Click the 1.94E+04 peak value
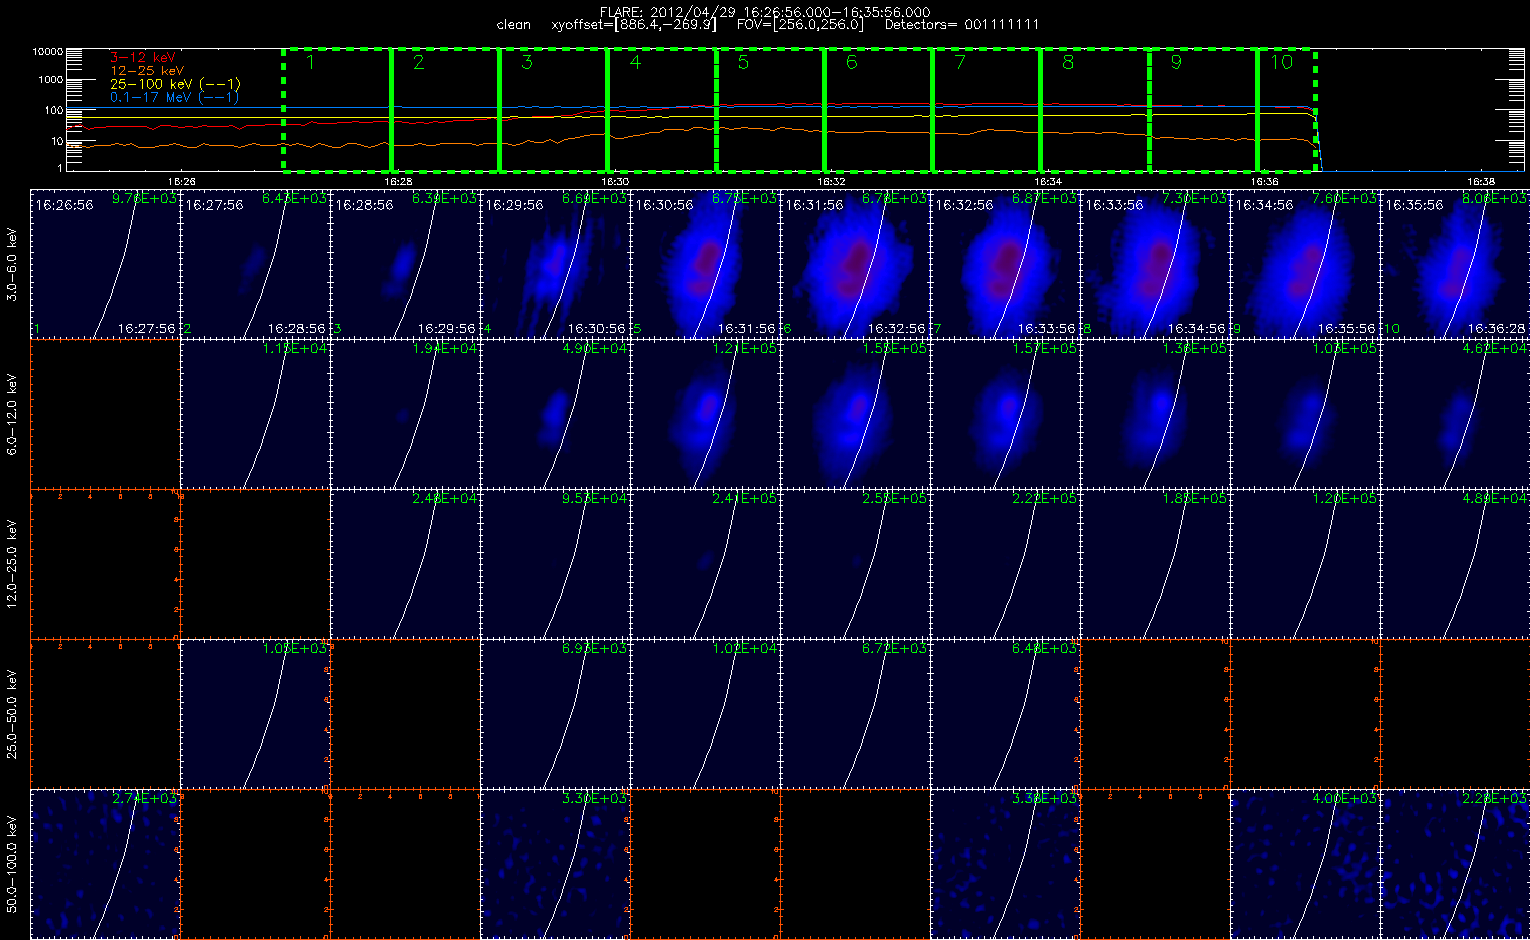 click(444, 349)
